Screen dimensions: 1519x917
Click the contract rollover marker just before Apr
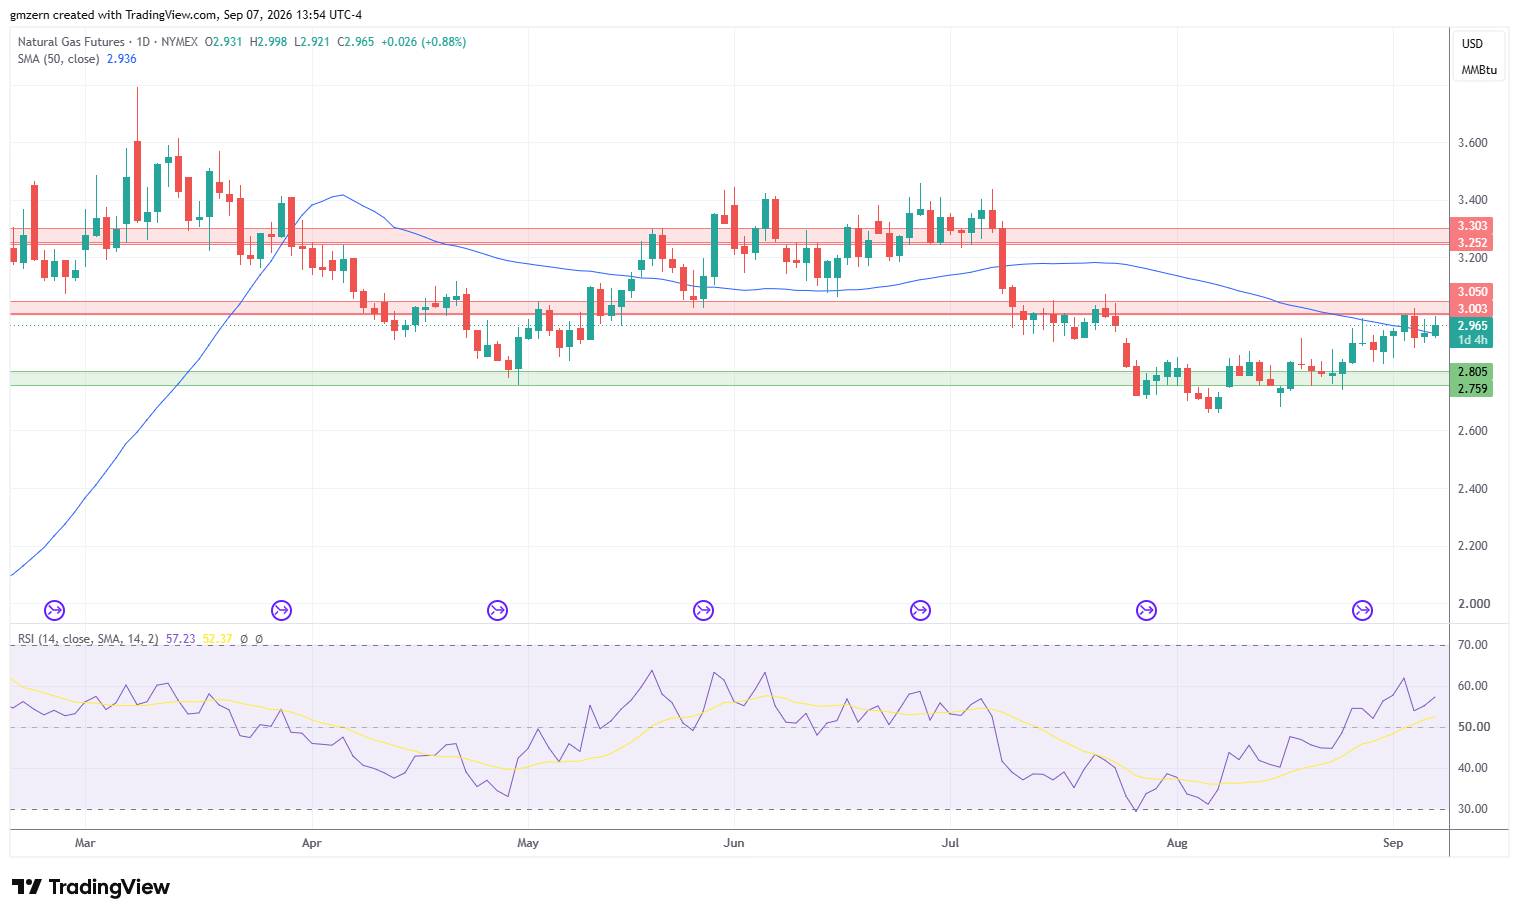pyautogui.click(x=281, y=610)
